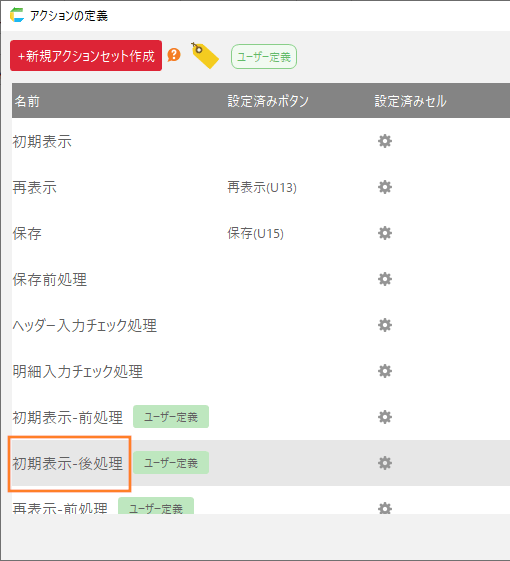Screen dimensions: 510x561
Task: Open gear settings for 初期表示-後処理 row
Action: (385, 463)
